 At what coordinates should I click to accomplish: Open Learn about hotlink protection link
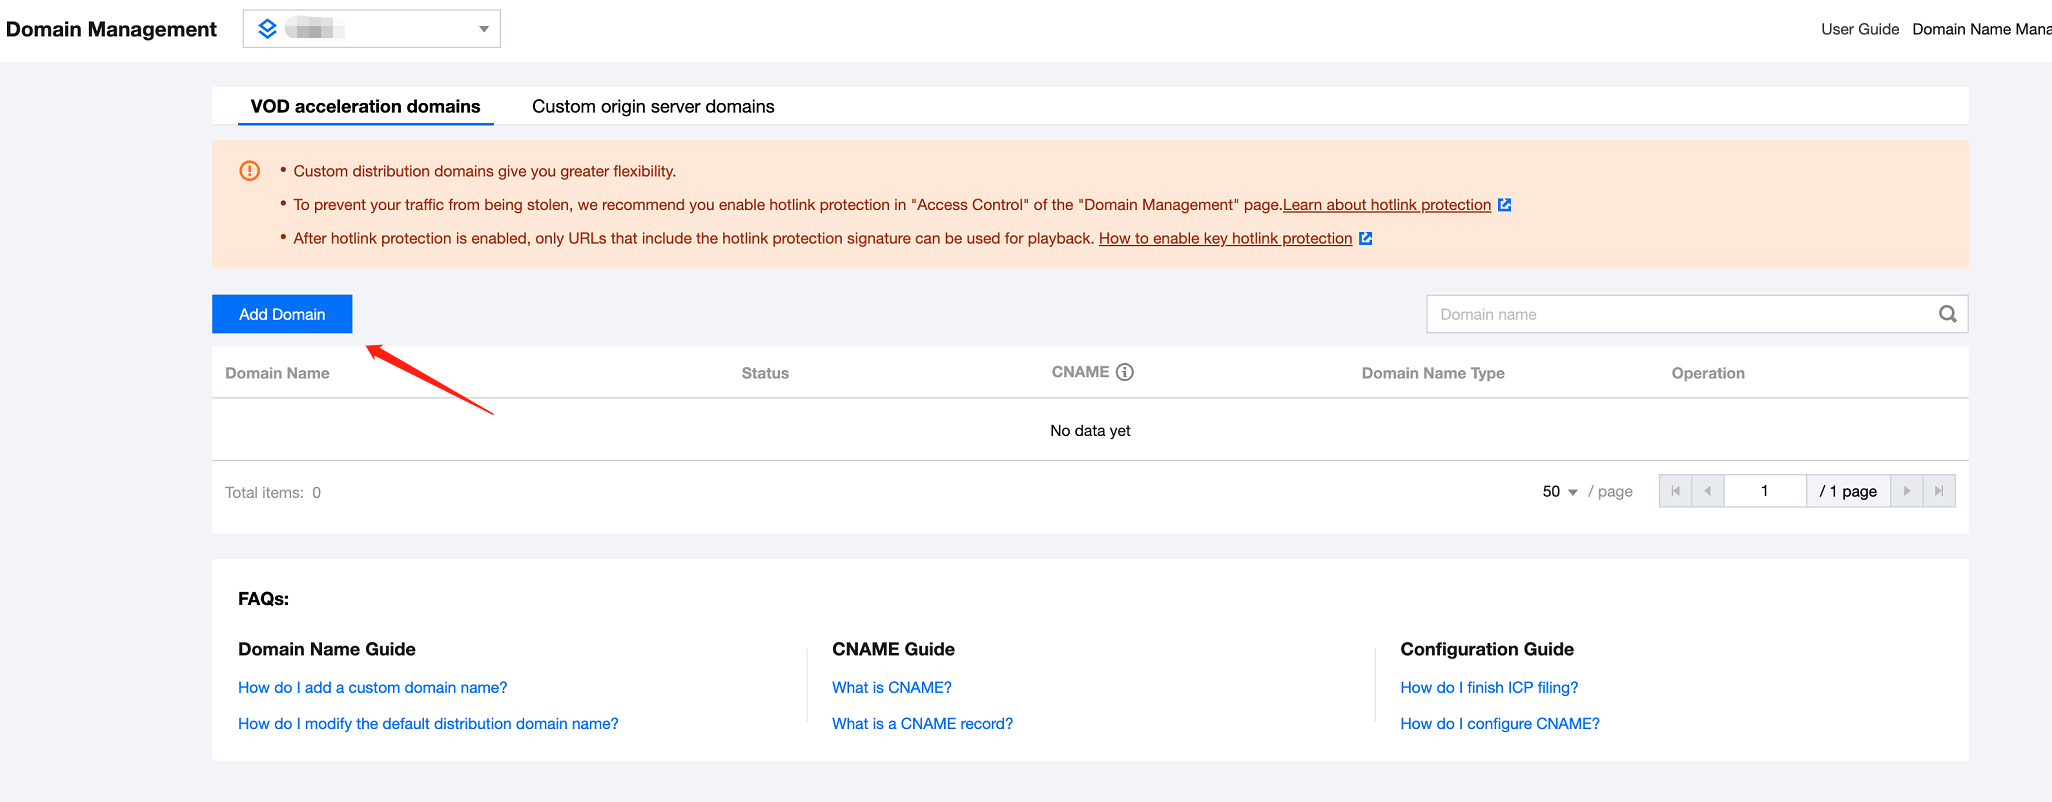pos(1386,205)
